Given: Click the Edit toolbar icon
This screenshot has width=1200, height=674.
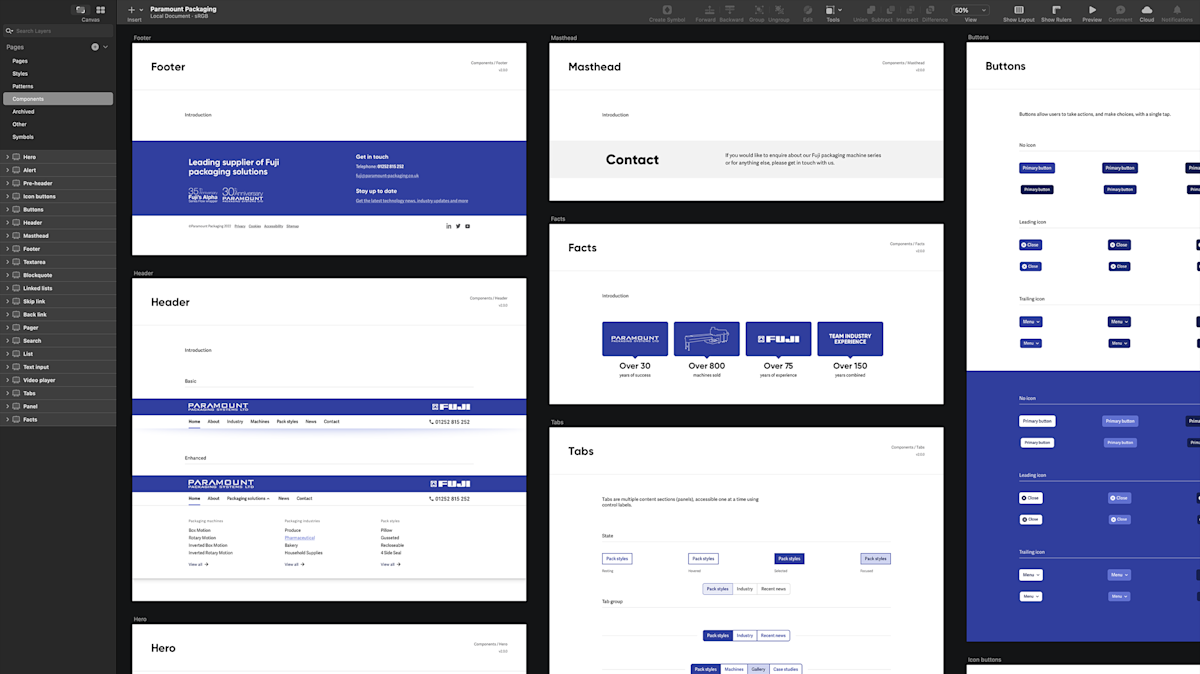Looking at the screenshot, I should point(808,10).
